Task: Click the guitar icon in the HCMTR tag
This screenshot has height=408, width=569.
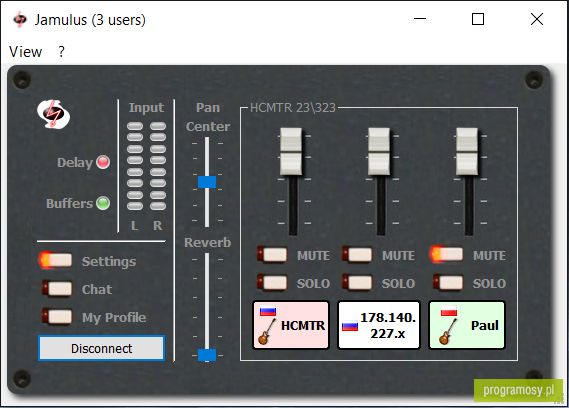Action: 267,332
